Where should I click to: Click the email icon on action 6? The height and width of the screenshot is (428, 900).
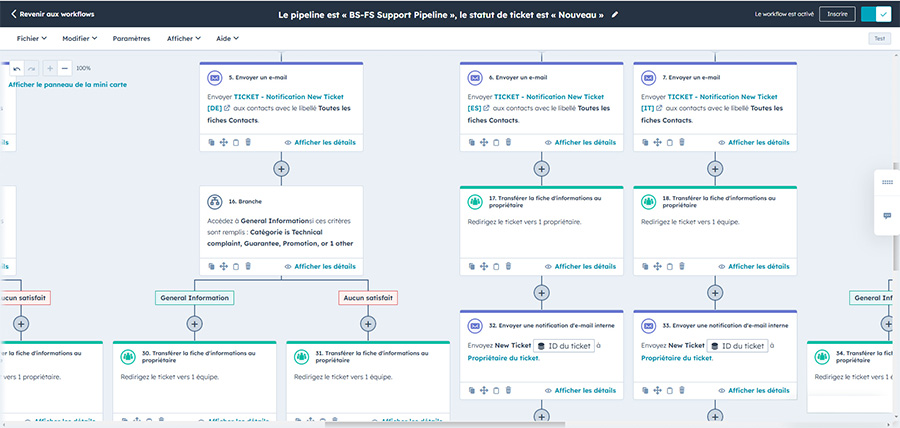[475, 77]
